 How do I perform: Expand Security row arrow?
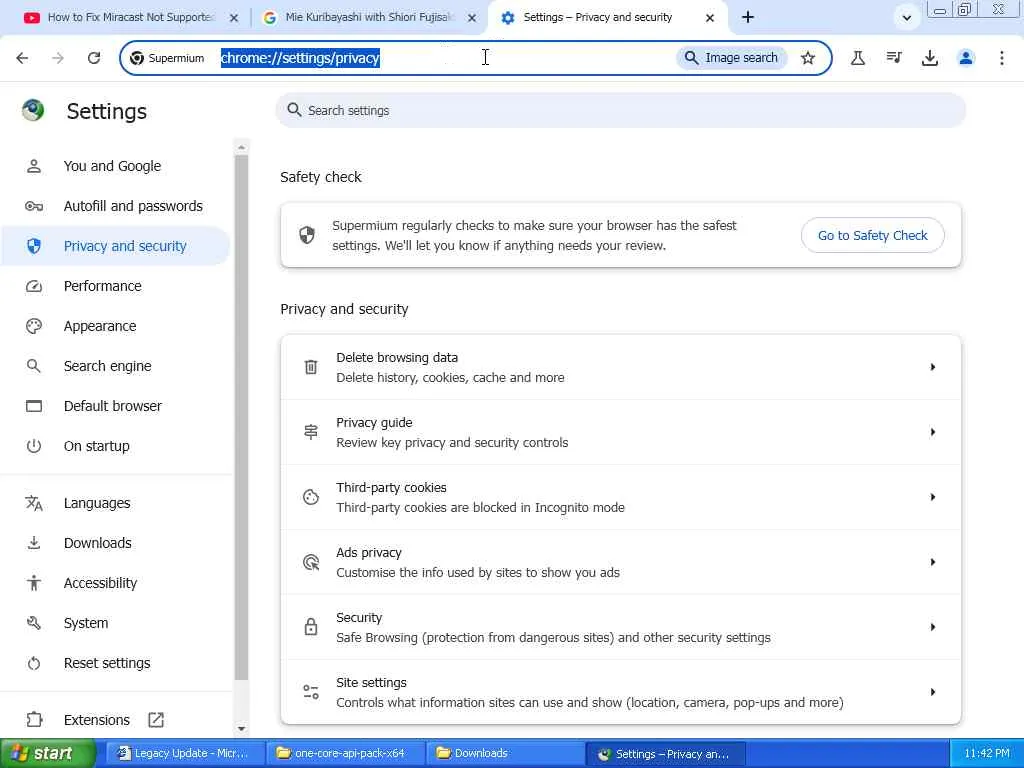(933, 627)
